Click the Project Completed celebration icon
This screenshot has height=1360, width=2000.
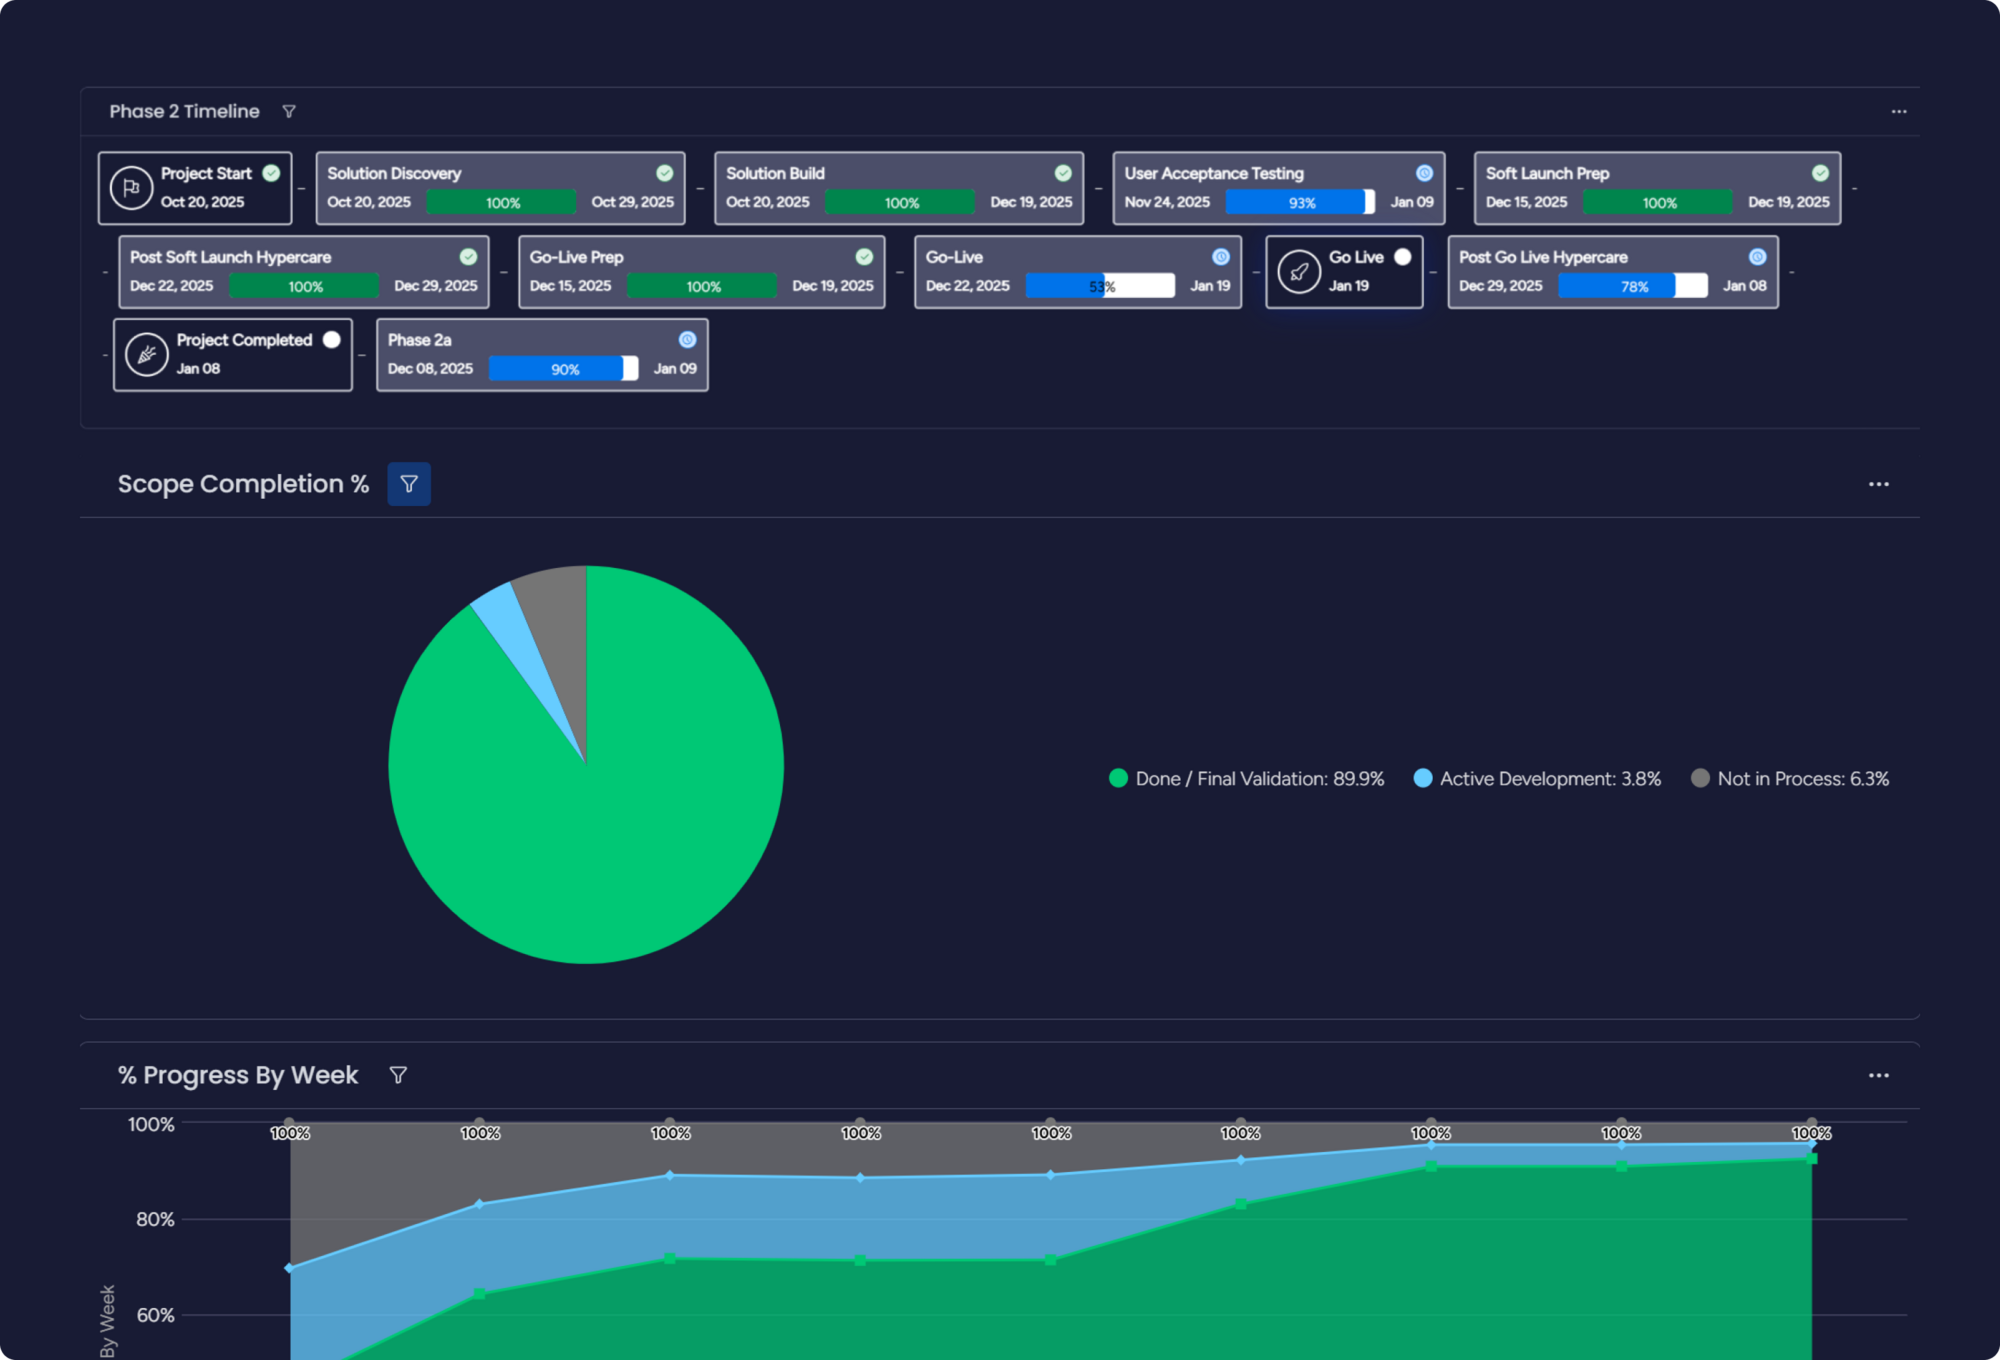(x=147, y=354)
